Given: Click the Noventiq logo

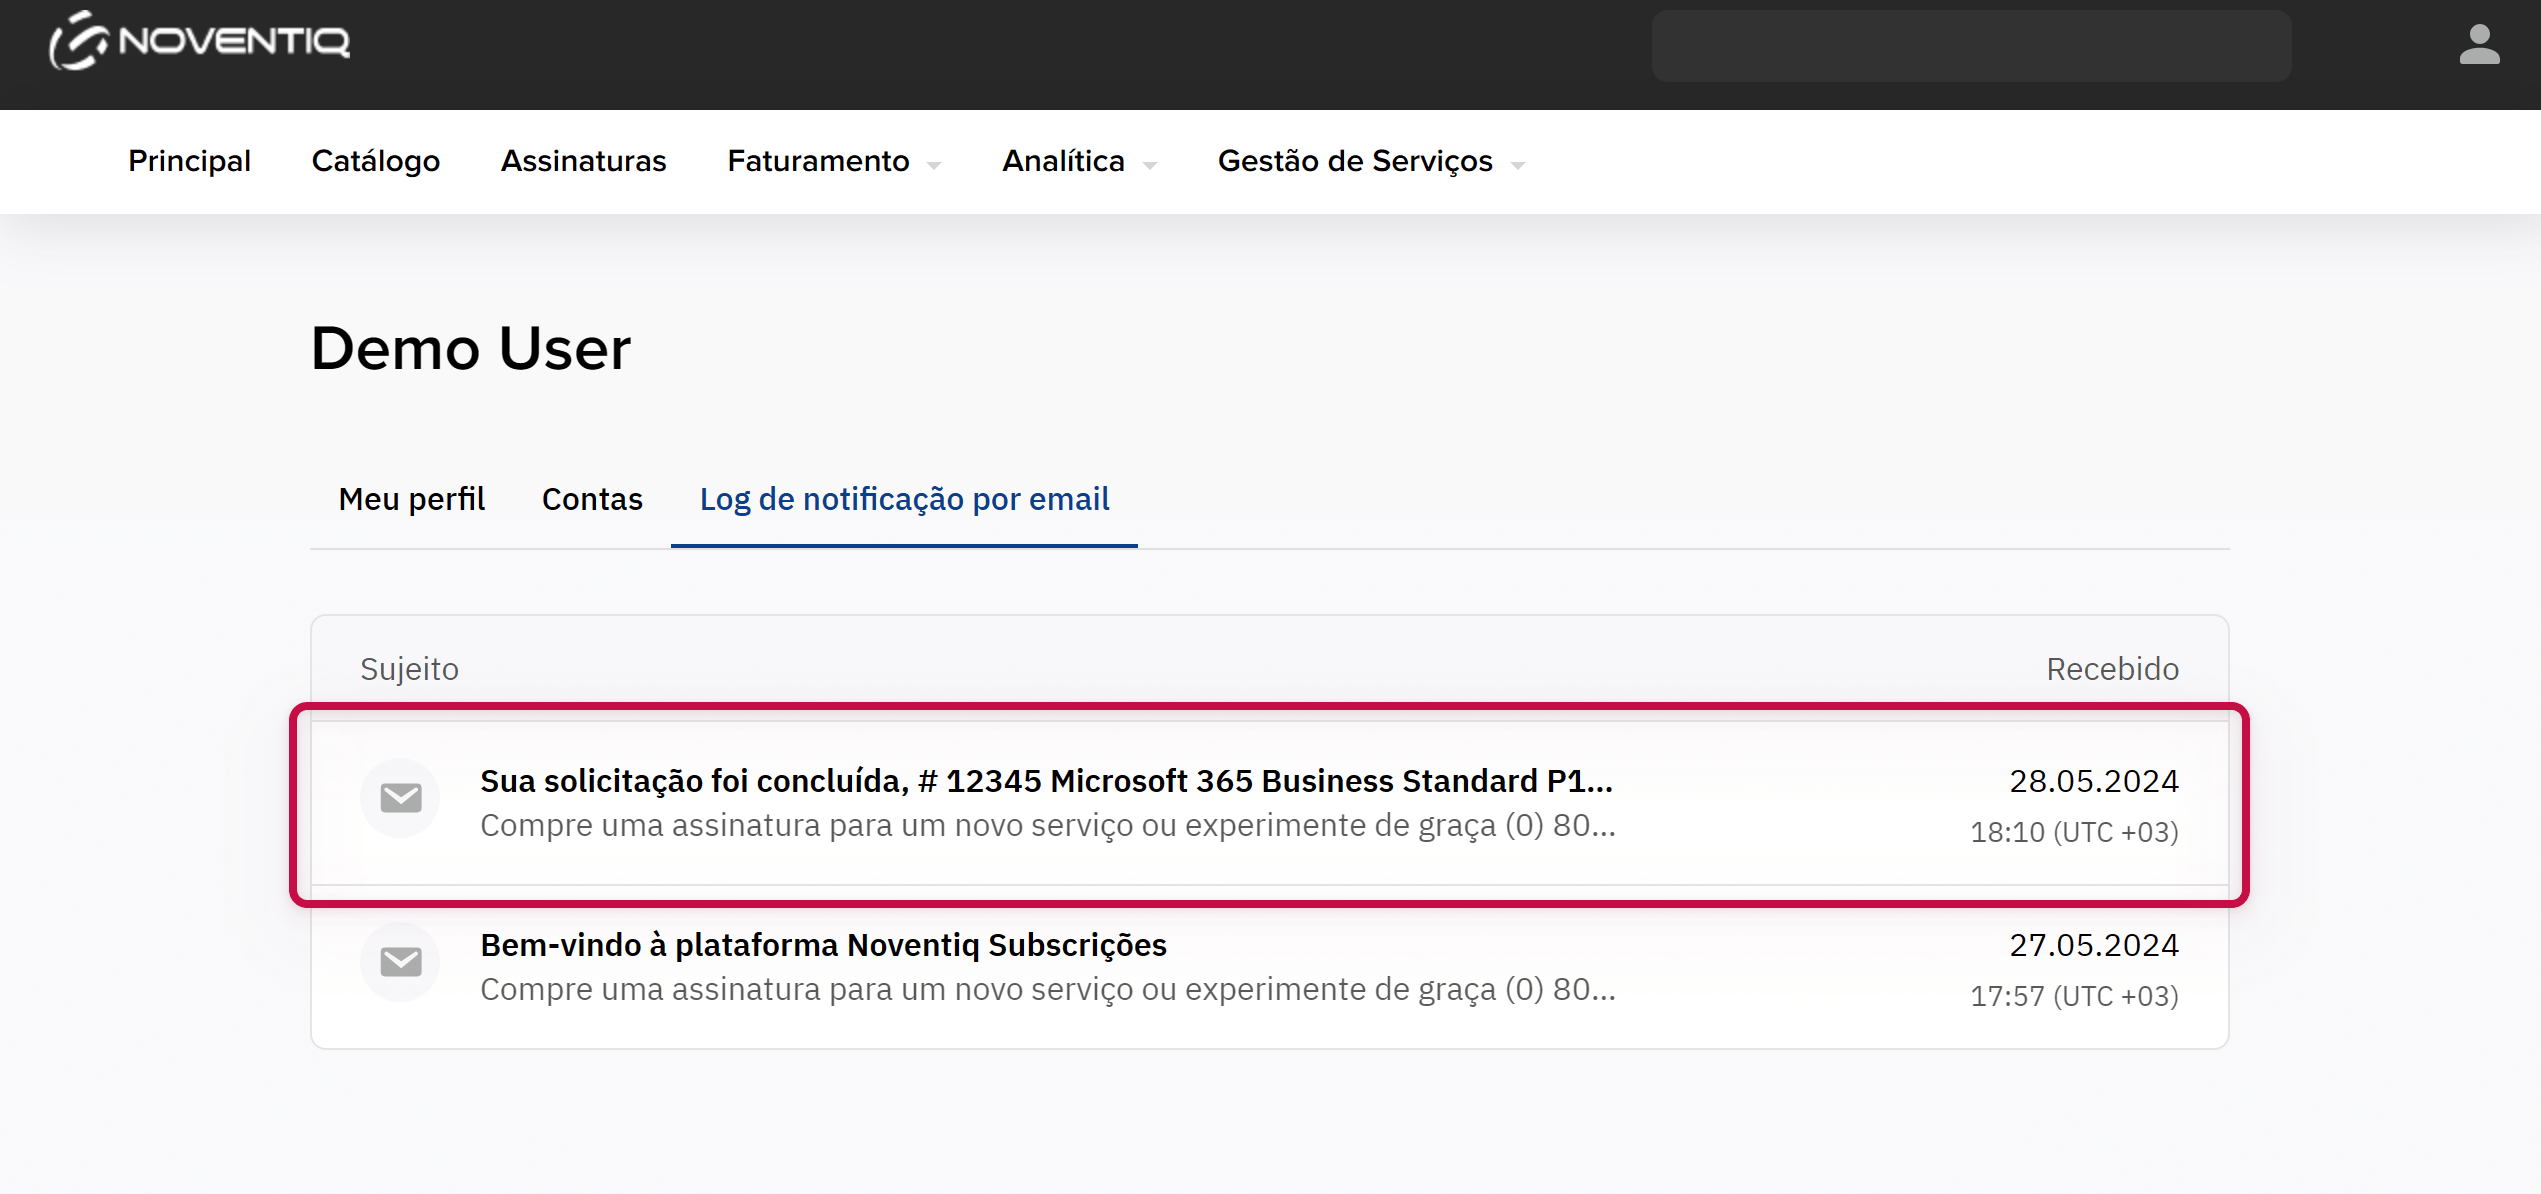Looking at the screenshot, I should pos(200,42).
